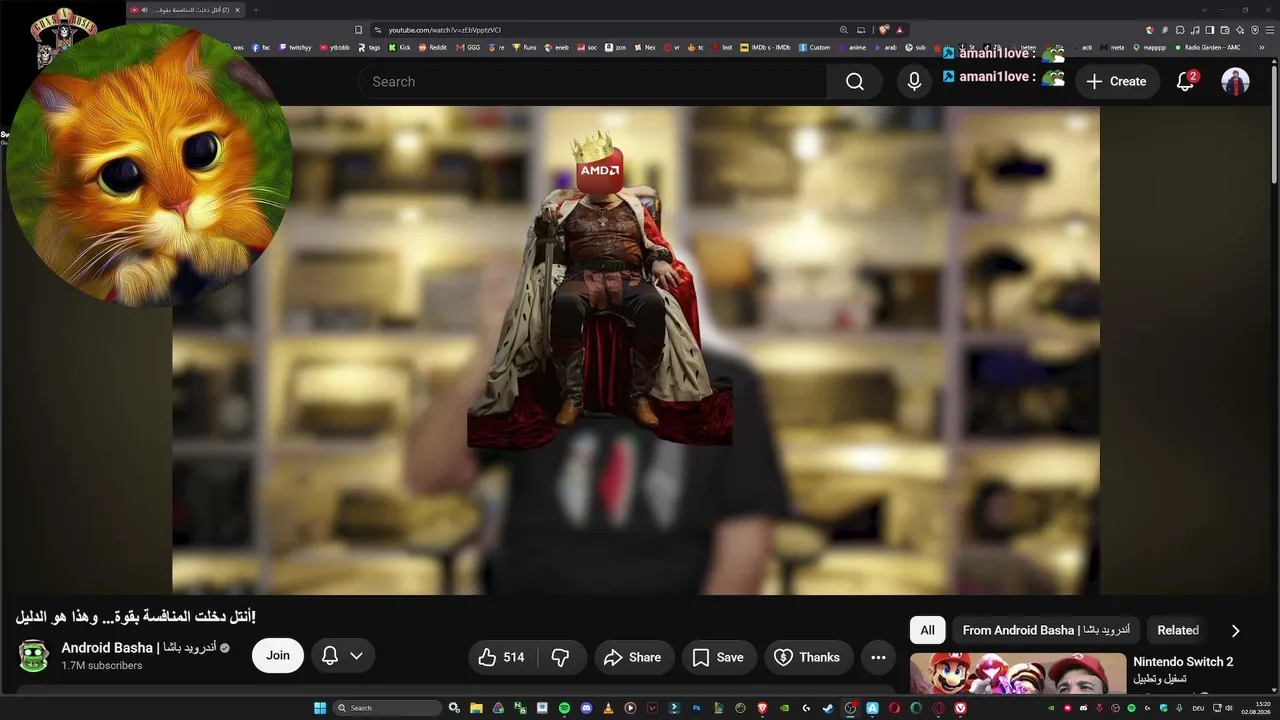Open the Kick bookmark
Viewport: 1280px width, 720px height.
[x=399, y=47]
